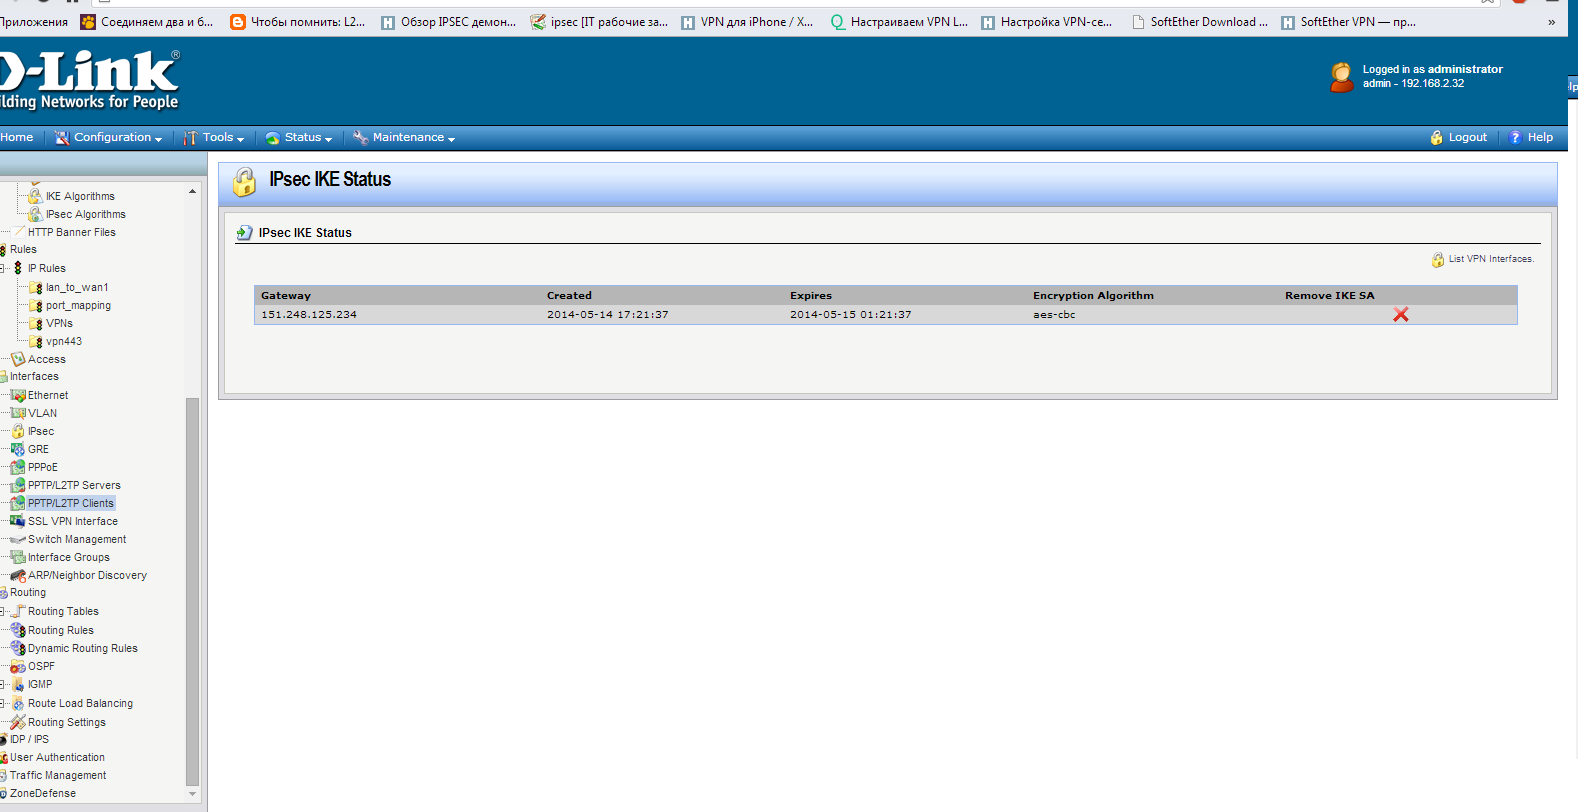Expand the Route Load Balancing node
This screenshot has width=1578, height=812.
click(x=3, y=703)
